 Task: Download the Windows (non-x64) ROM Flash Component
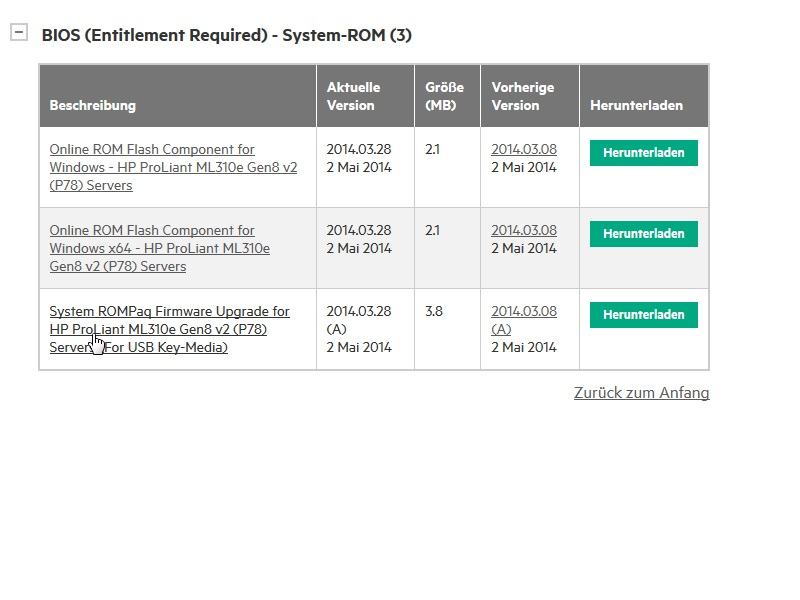643,153
